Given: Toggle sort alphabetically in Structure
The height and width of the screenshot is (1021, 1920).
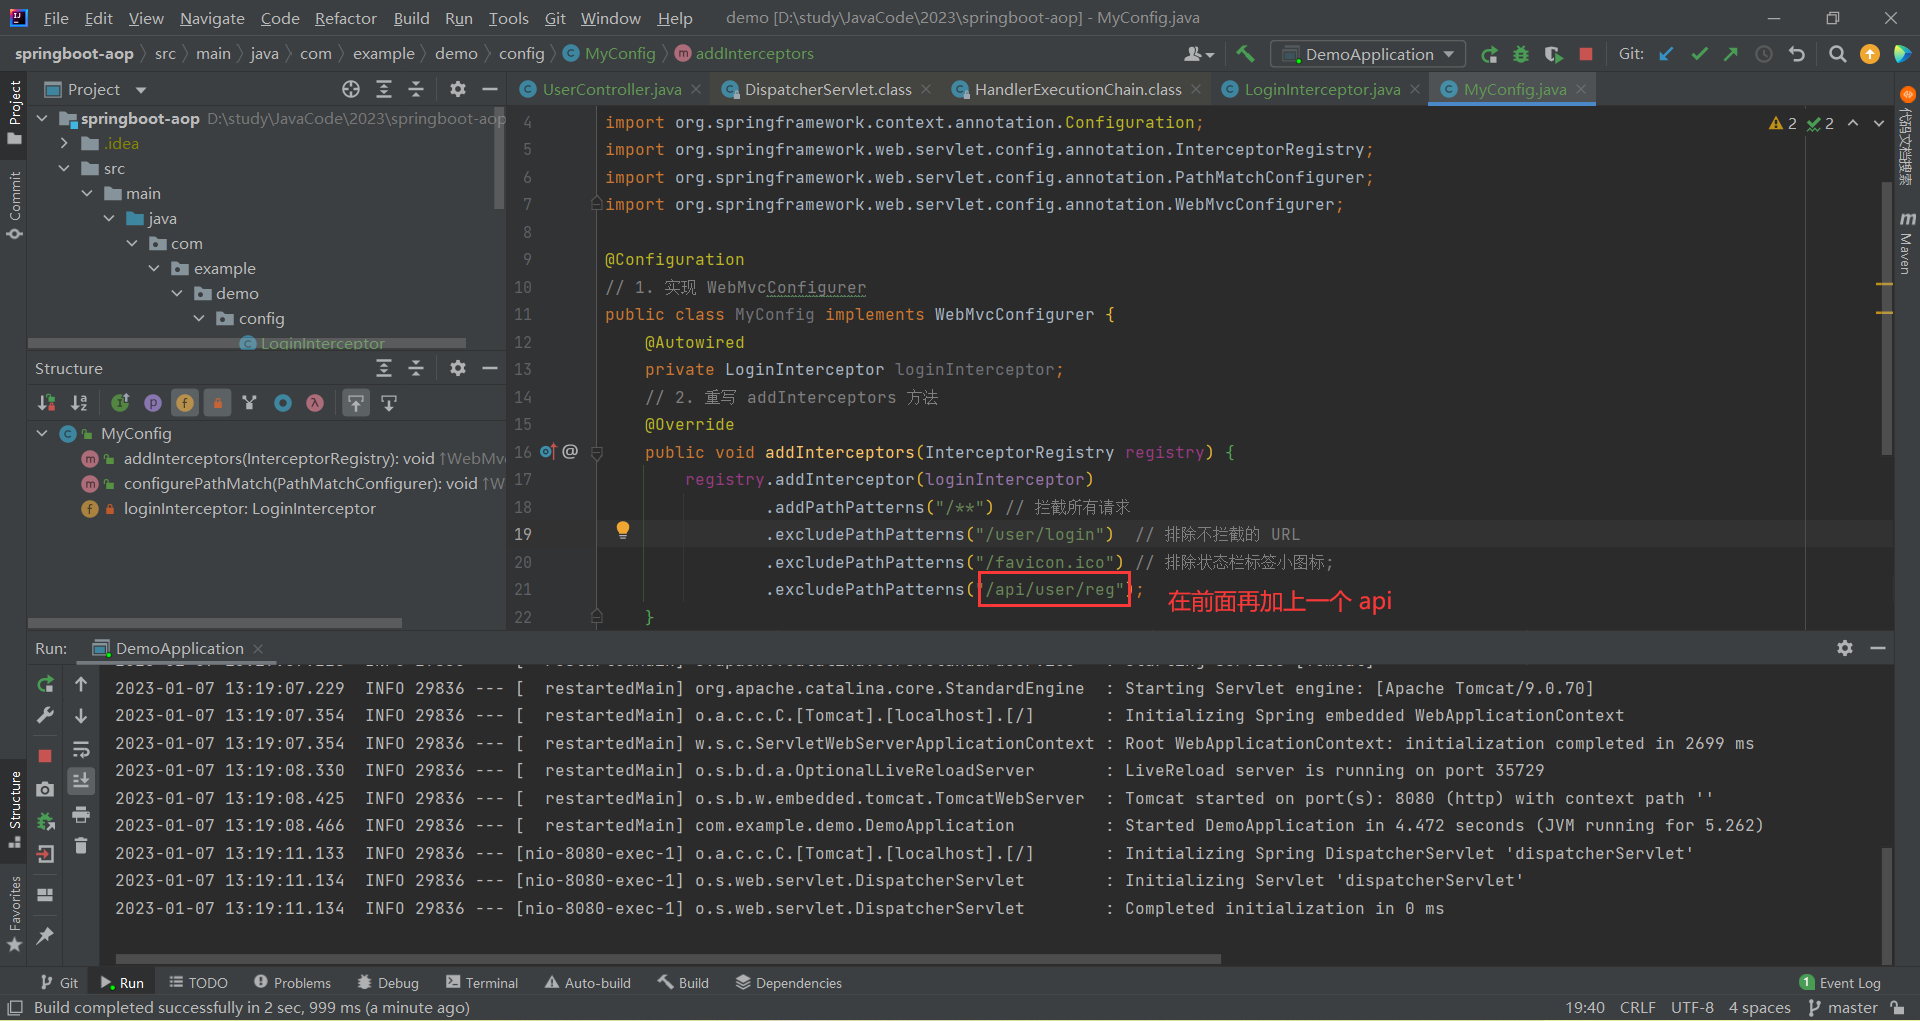Looking at the screenshot, I should click(x=79, y=403).
